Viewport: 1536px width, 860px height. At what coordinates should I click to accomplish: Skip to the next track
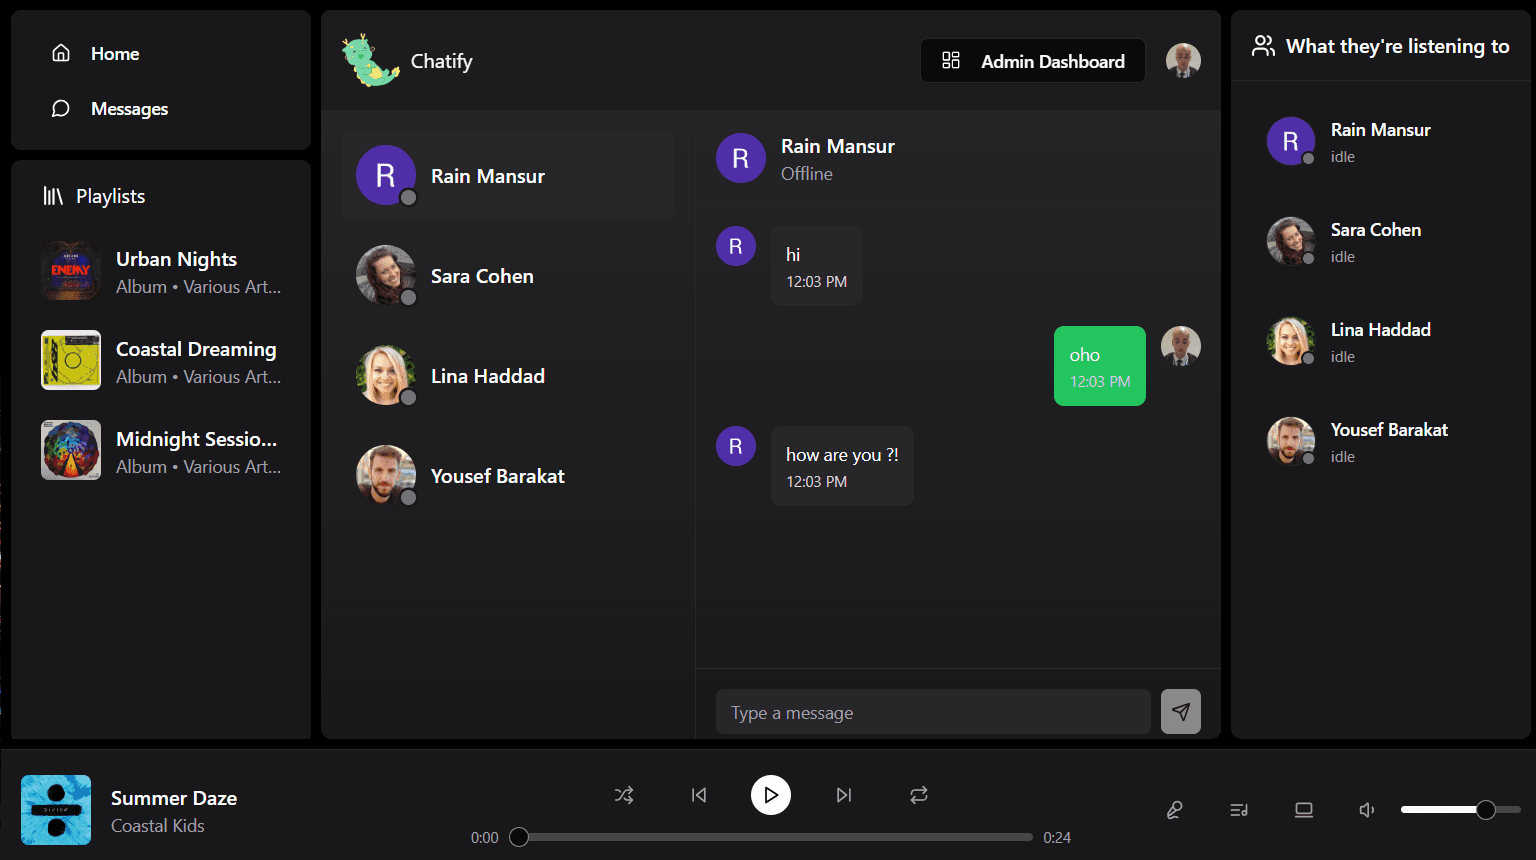coord(844,795)
